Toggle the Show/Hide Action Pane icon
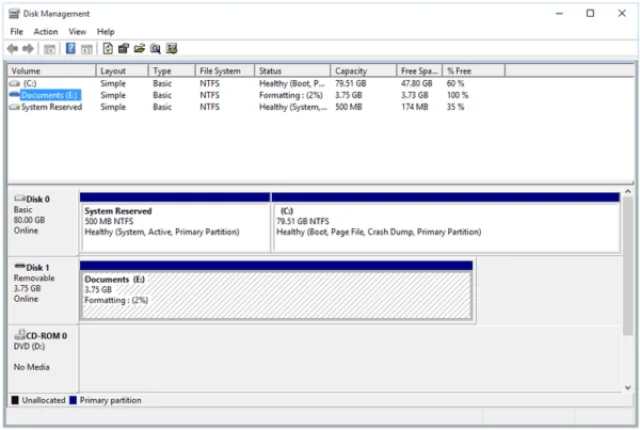 [87, 49]
